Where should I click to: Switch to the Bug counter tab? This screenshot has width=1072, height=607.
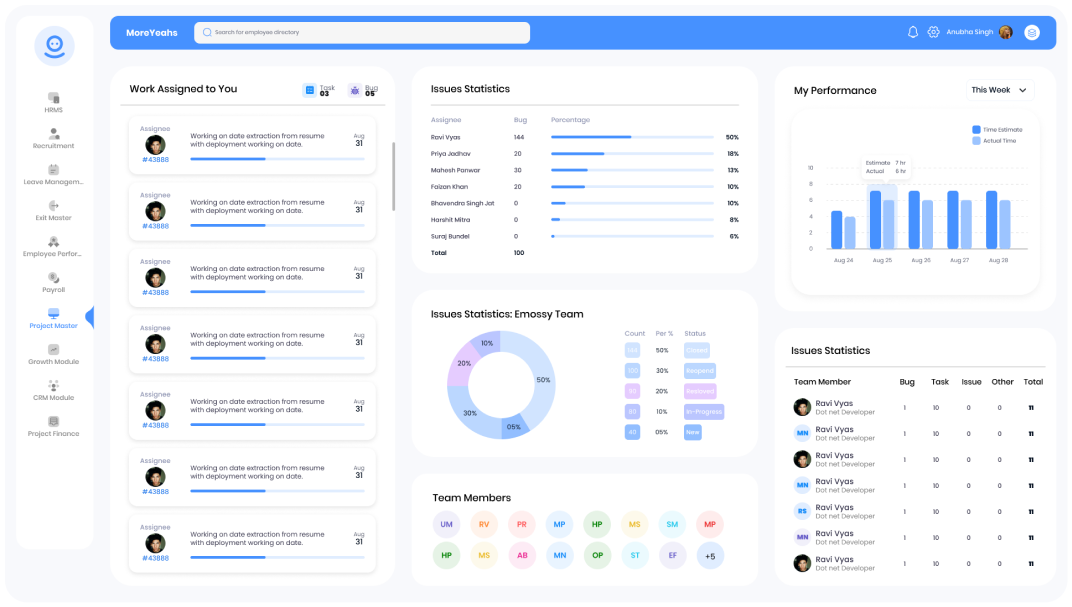(364, 89)
